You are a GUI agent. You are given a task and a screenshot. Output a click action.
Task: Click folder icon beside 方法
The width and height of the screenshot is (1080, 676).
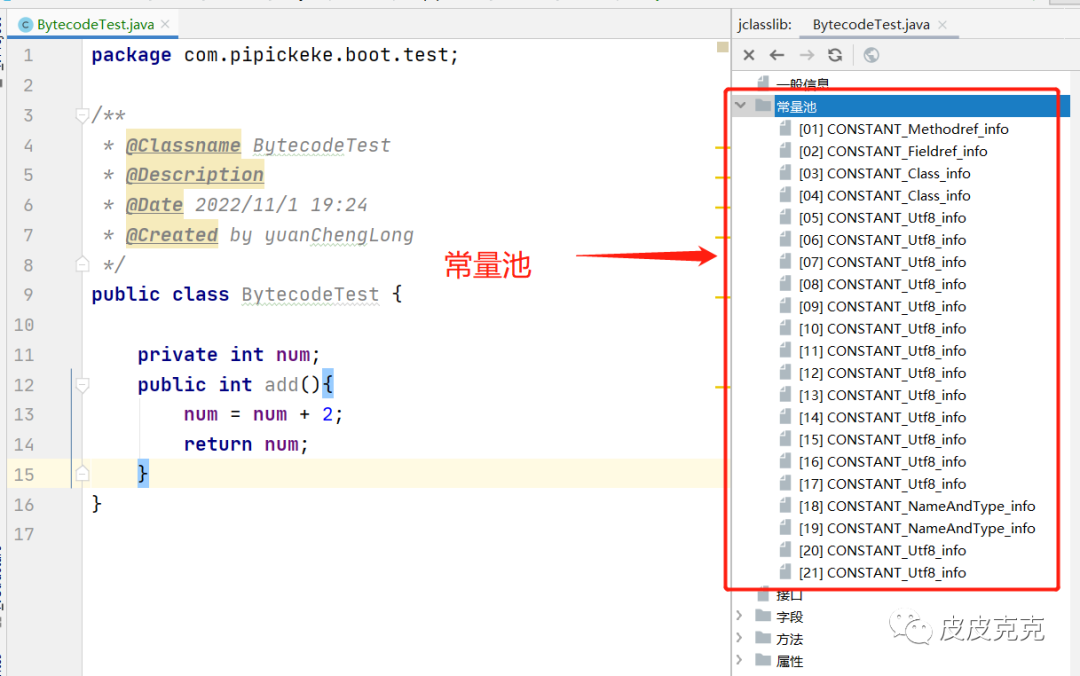[x=762, y=637]
